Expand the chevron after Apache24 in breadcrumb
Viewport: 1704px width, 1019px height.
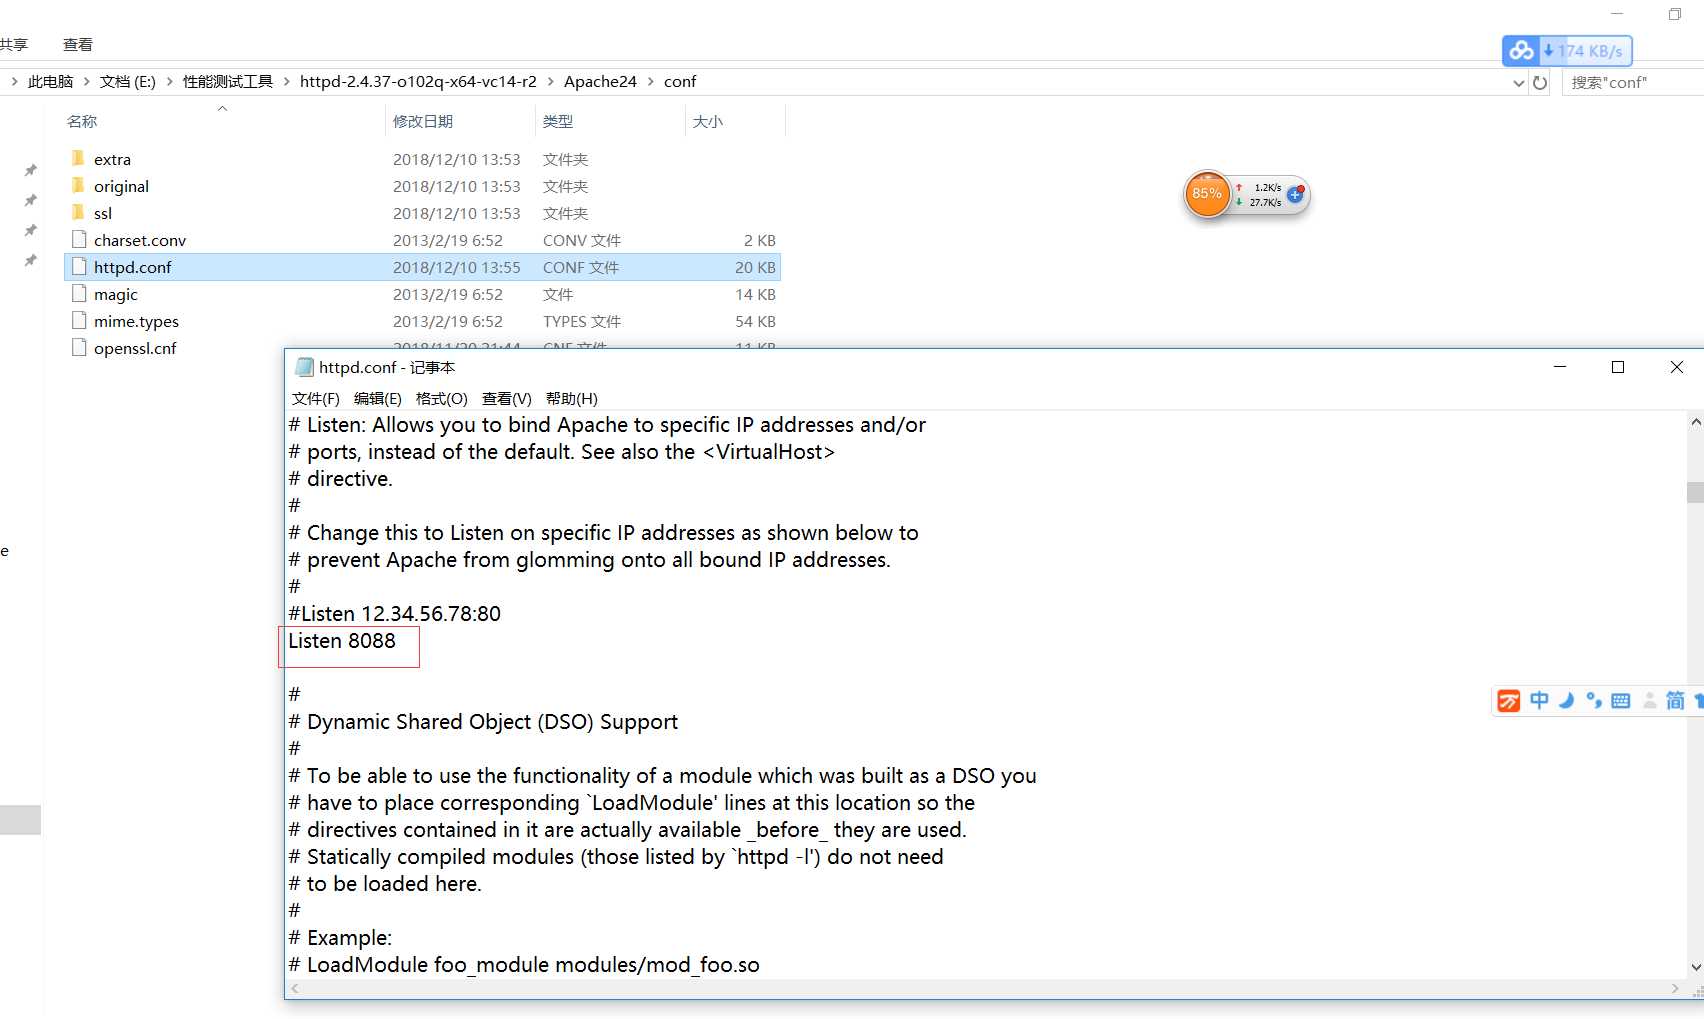pos(650,81)
